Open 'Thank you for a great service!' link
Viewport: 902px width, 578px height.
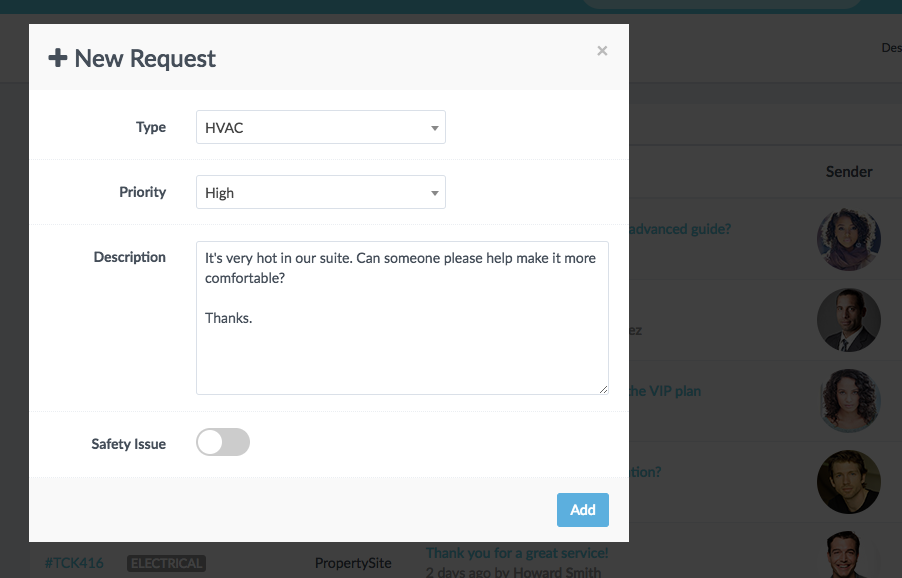pos(517,553)
